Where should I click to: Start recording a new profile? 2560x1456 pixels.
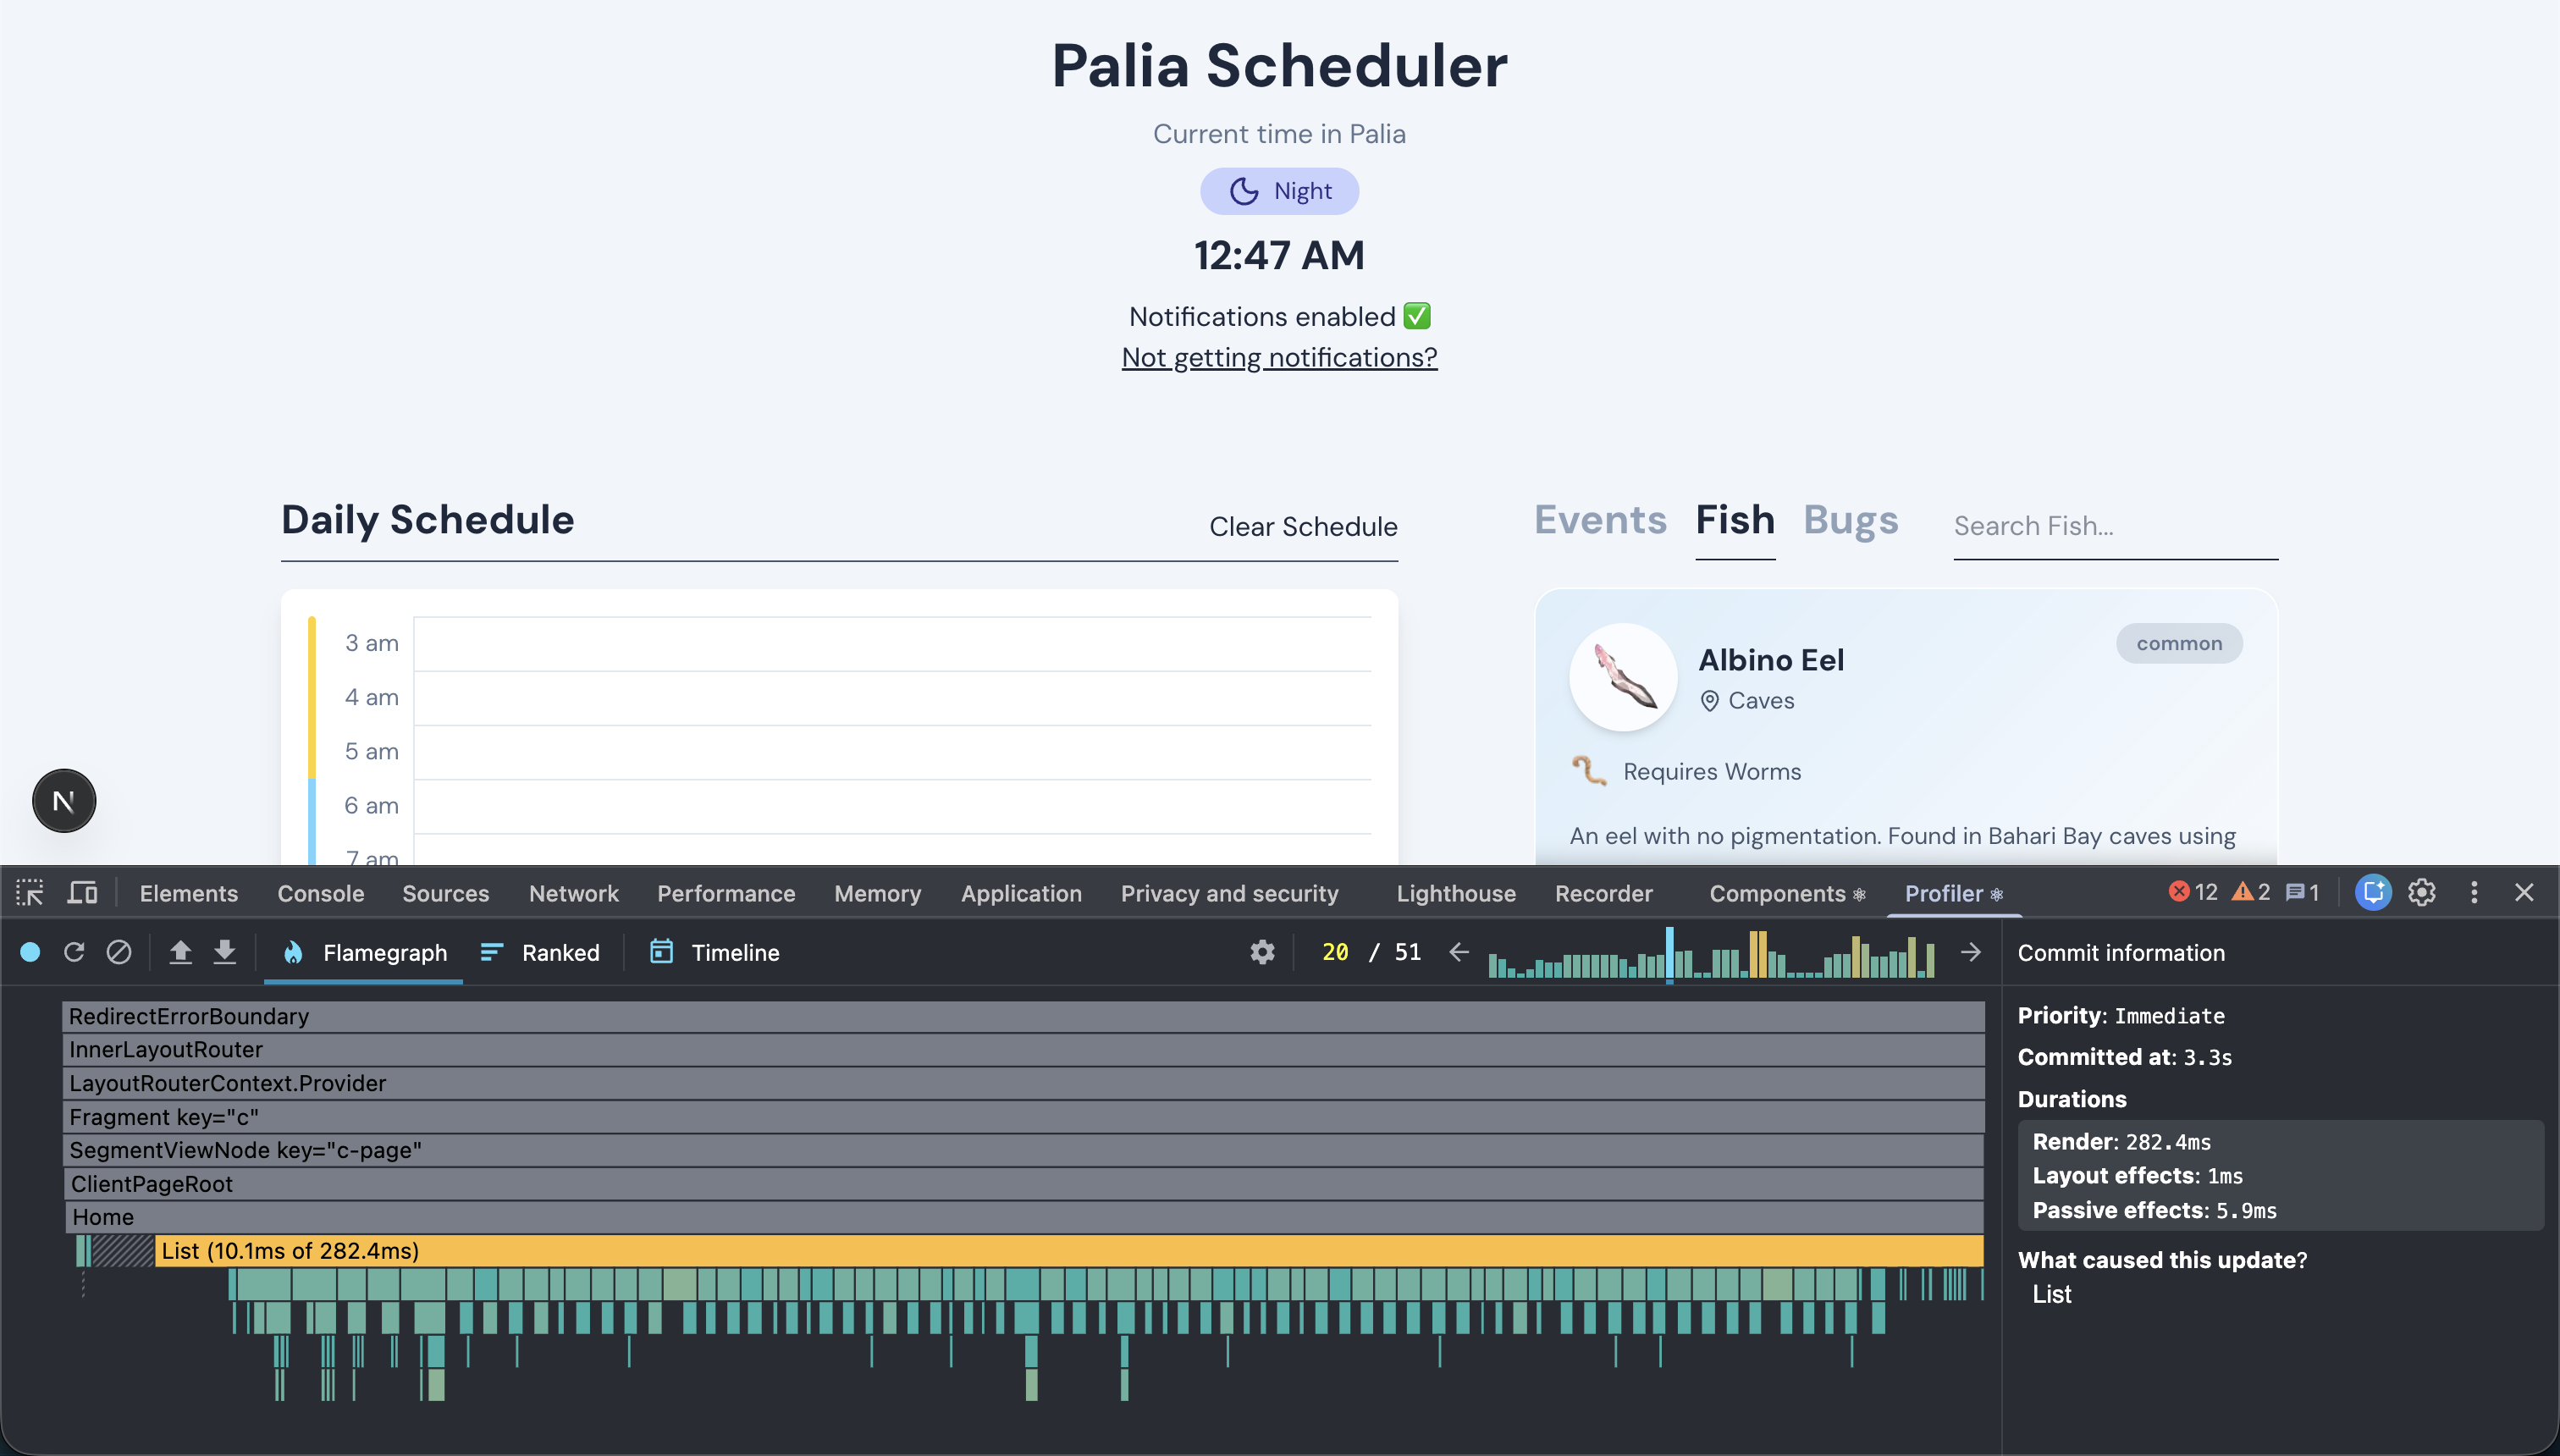coord(29,952)
